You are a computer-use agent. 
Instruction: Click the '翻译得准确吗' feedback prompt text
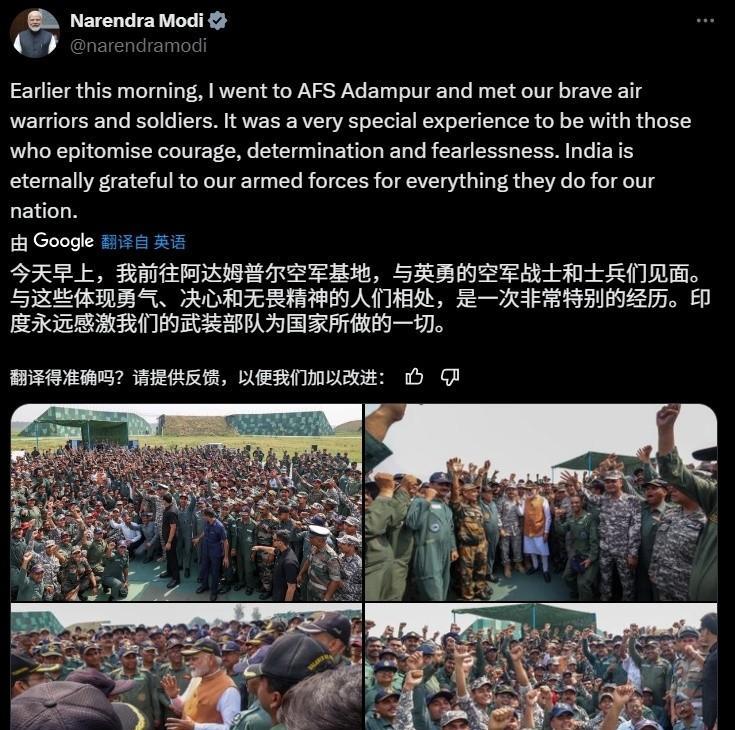pyautogui.click(x=197, y=377)
